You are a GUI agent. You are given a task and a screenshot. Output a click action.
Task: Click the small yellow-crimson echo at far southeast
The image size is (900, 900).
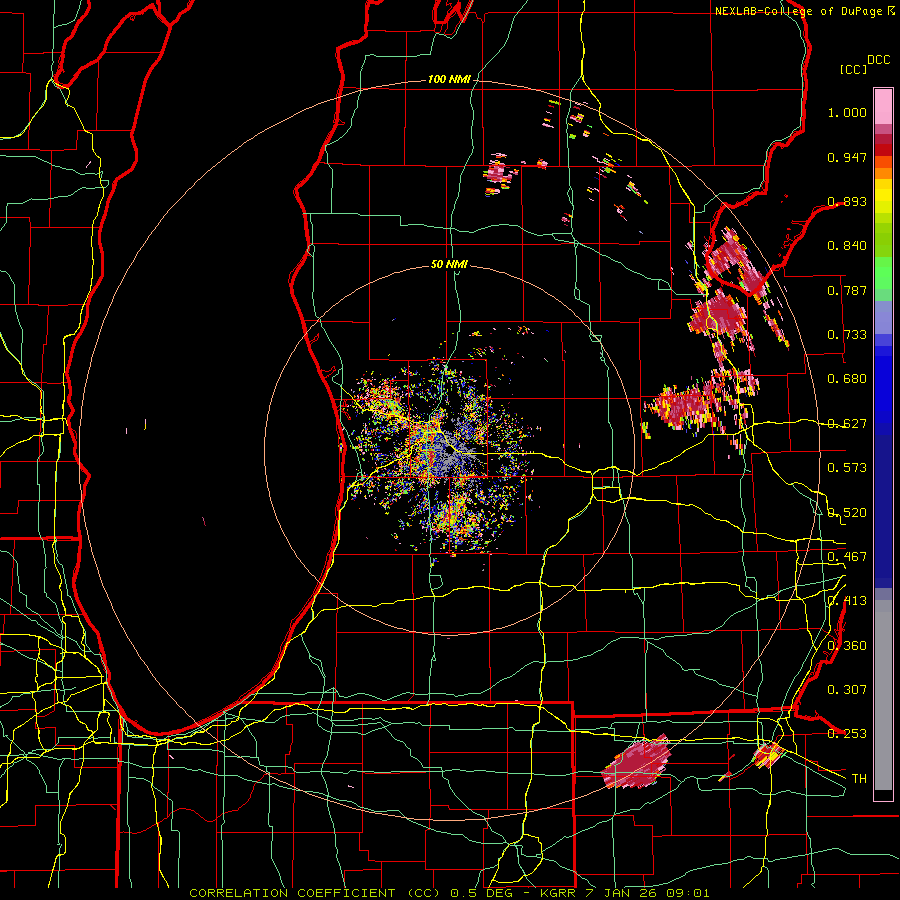[x=768, y=754]
